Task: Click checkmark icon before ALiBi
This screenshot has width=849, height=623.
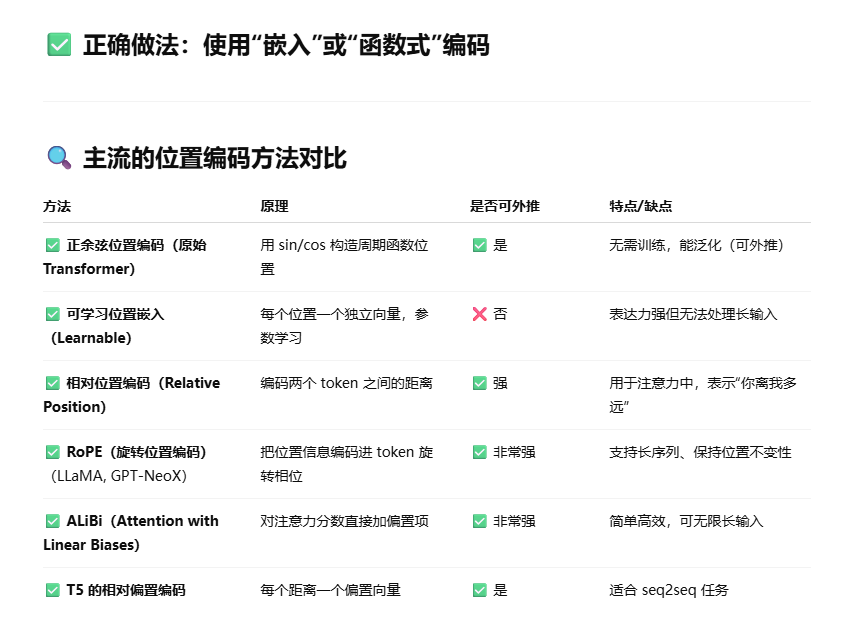Action: click(53, 521)
